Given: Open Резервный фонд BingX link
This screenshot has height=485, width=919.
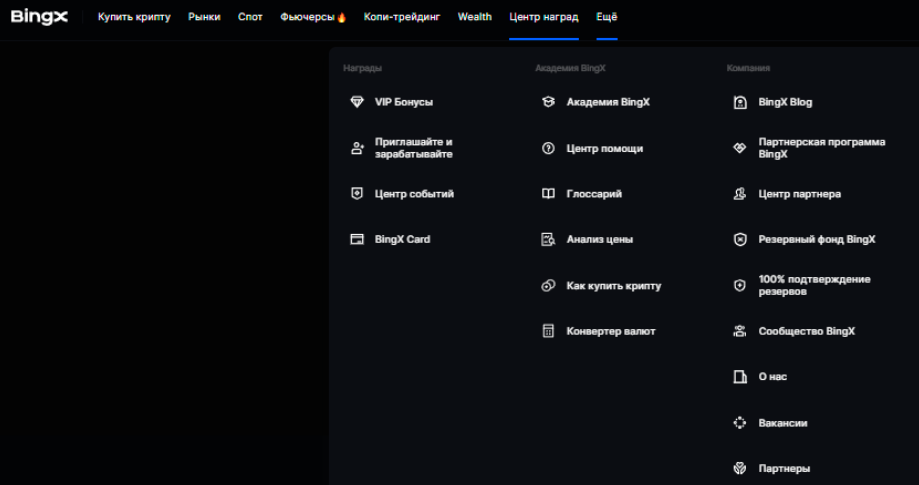Looking at the screenshot, I should click(817, 240).
